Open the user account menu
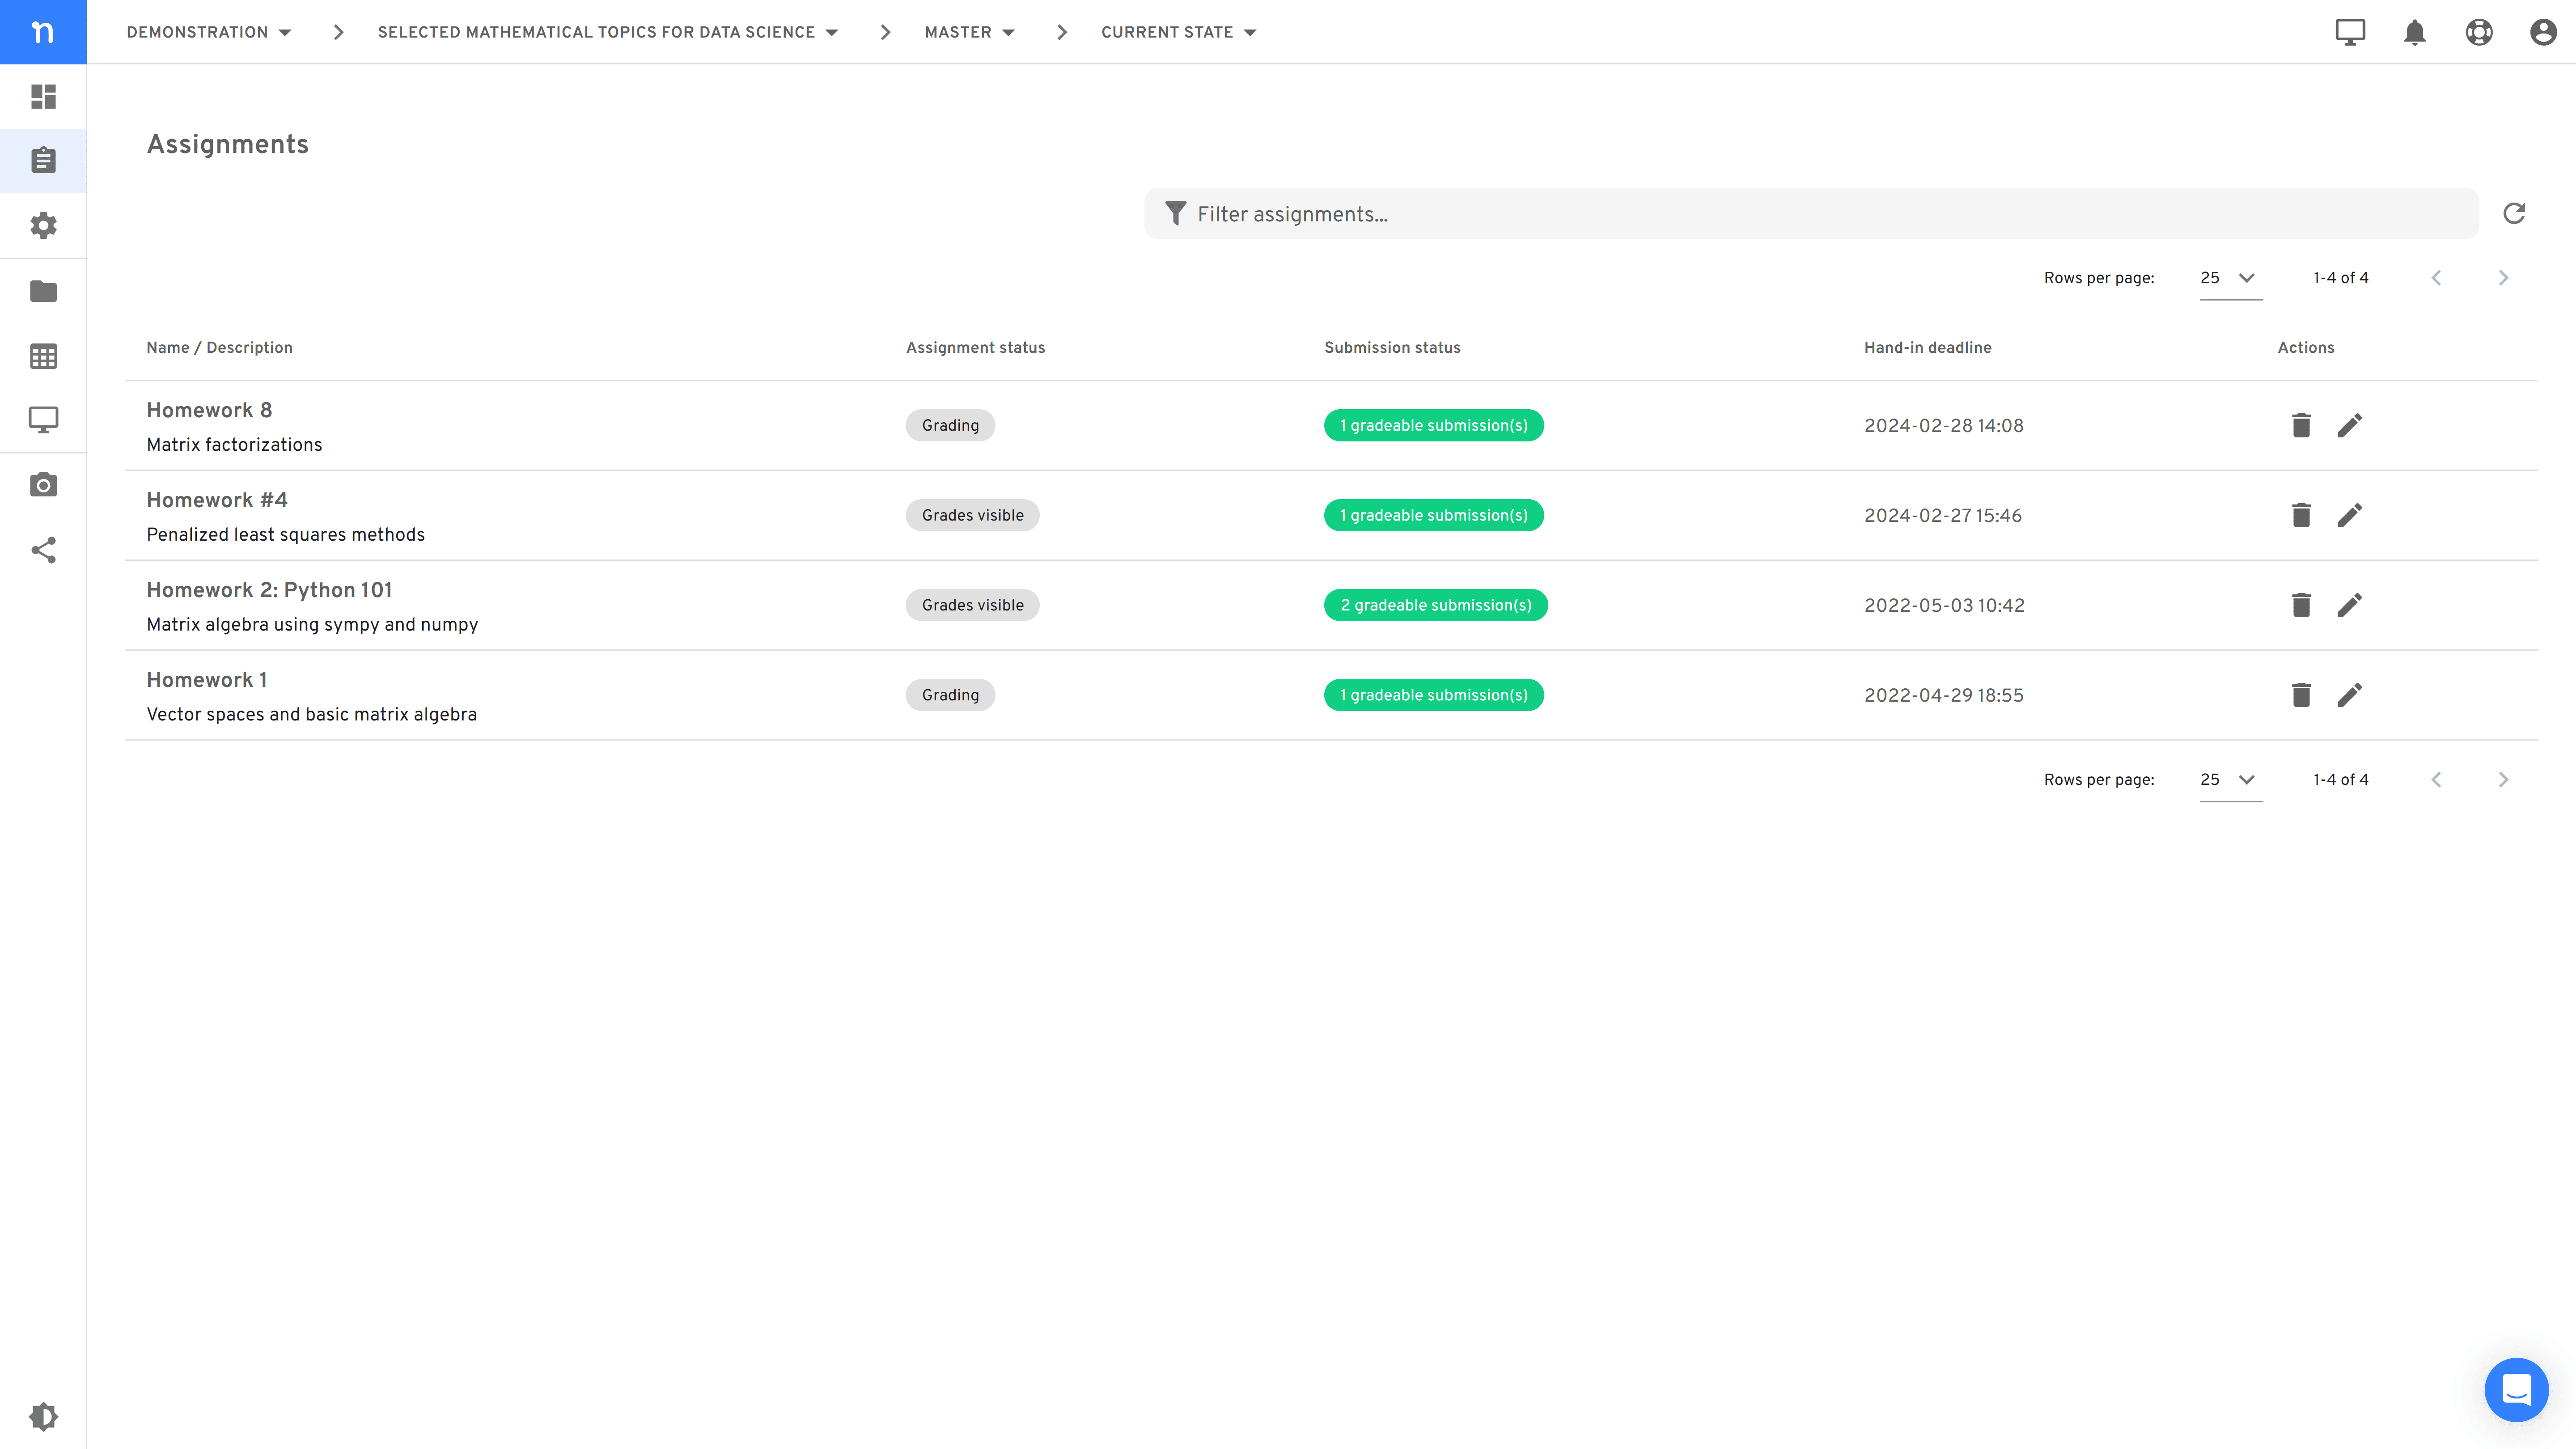Screen dimensions: 2576x1449 (2543, 32)
